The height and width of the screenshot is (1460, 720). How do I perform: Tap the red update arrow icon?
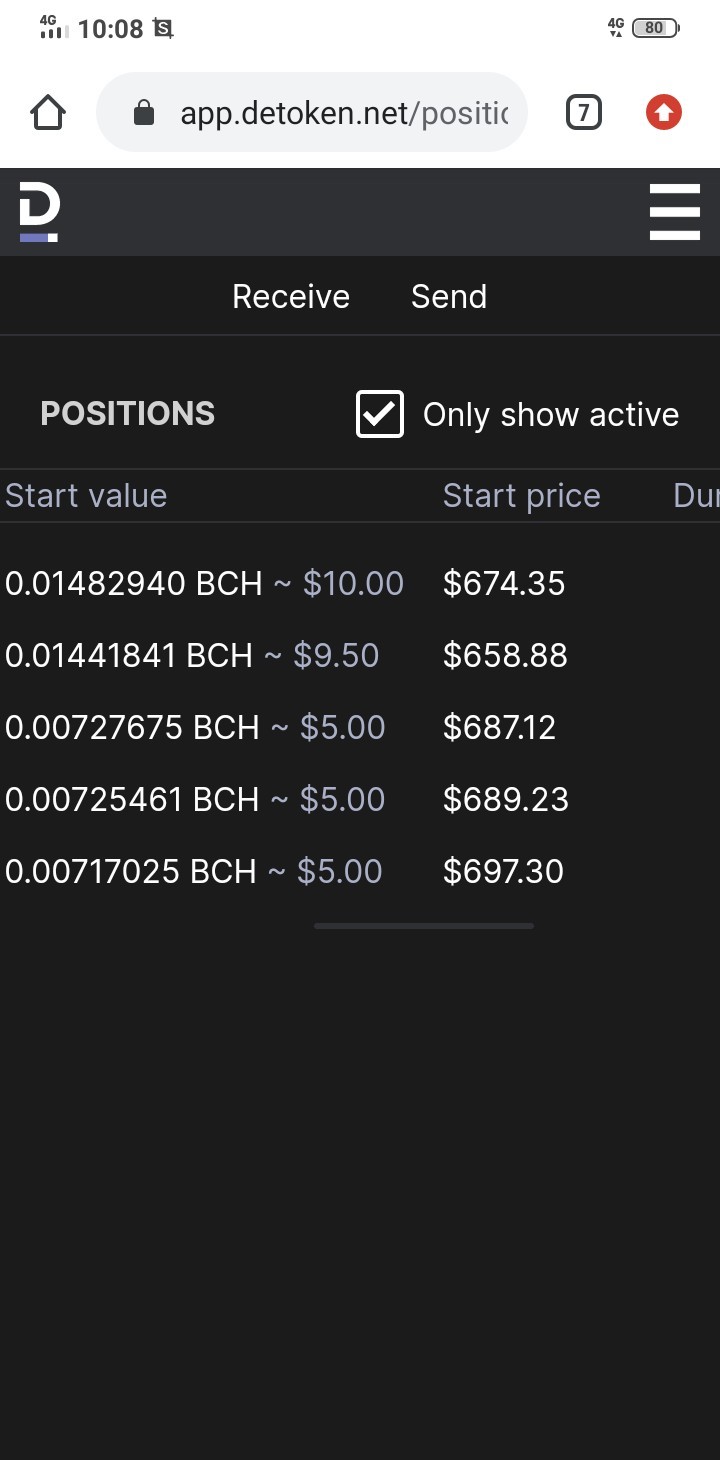point(664,113)
